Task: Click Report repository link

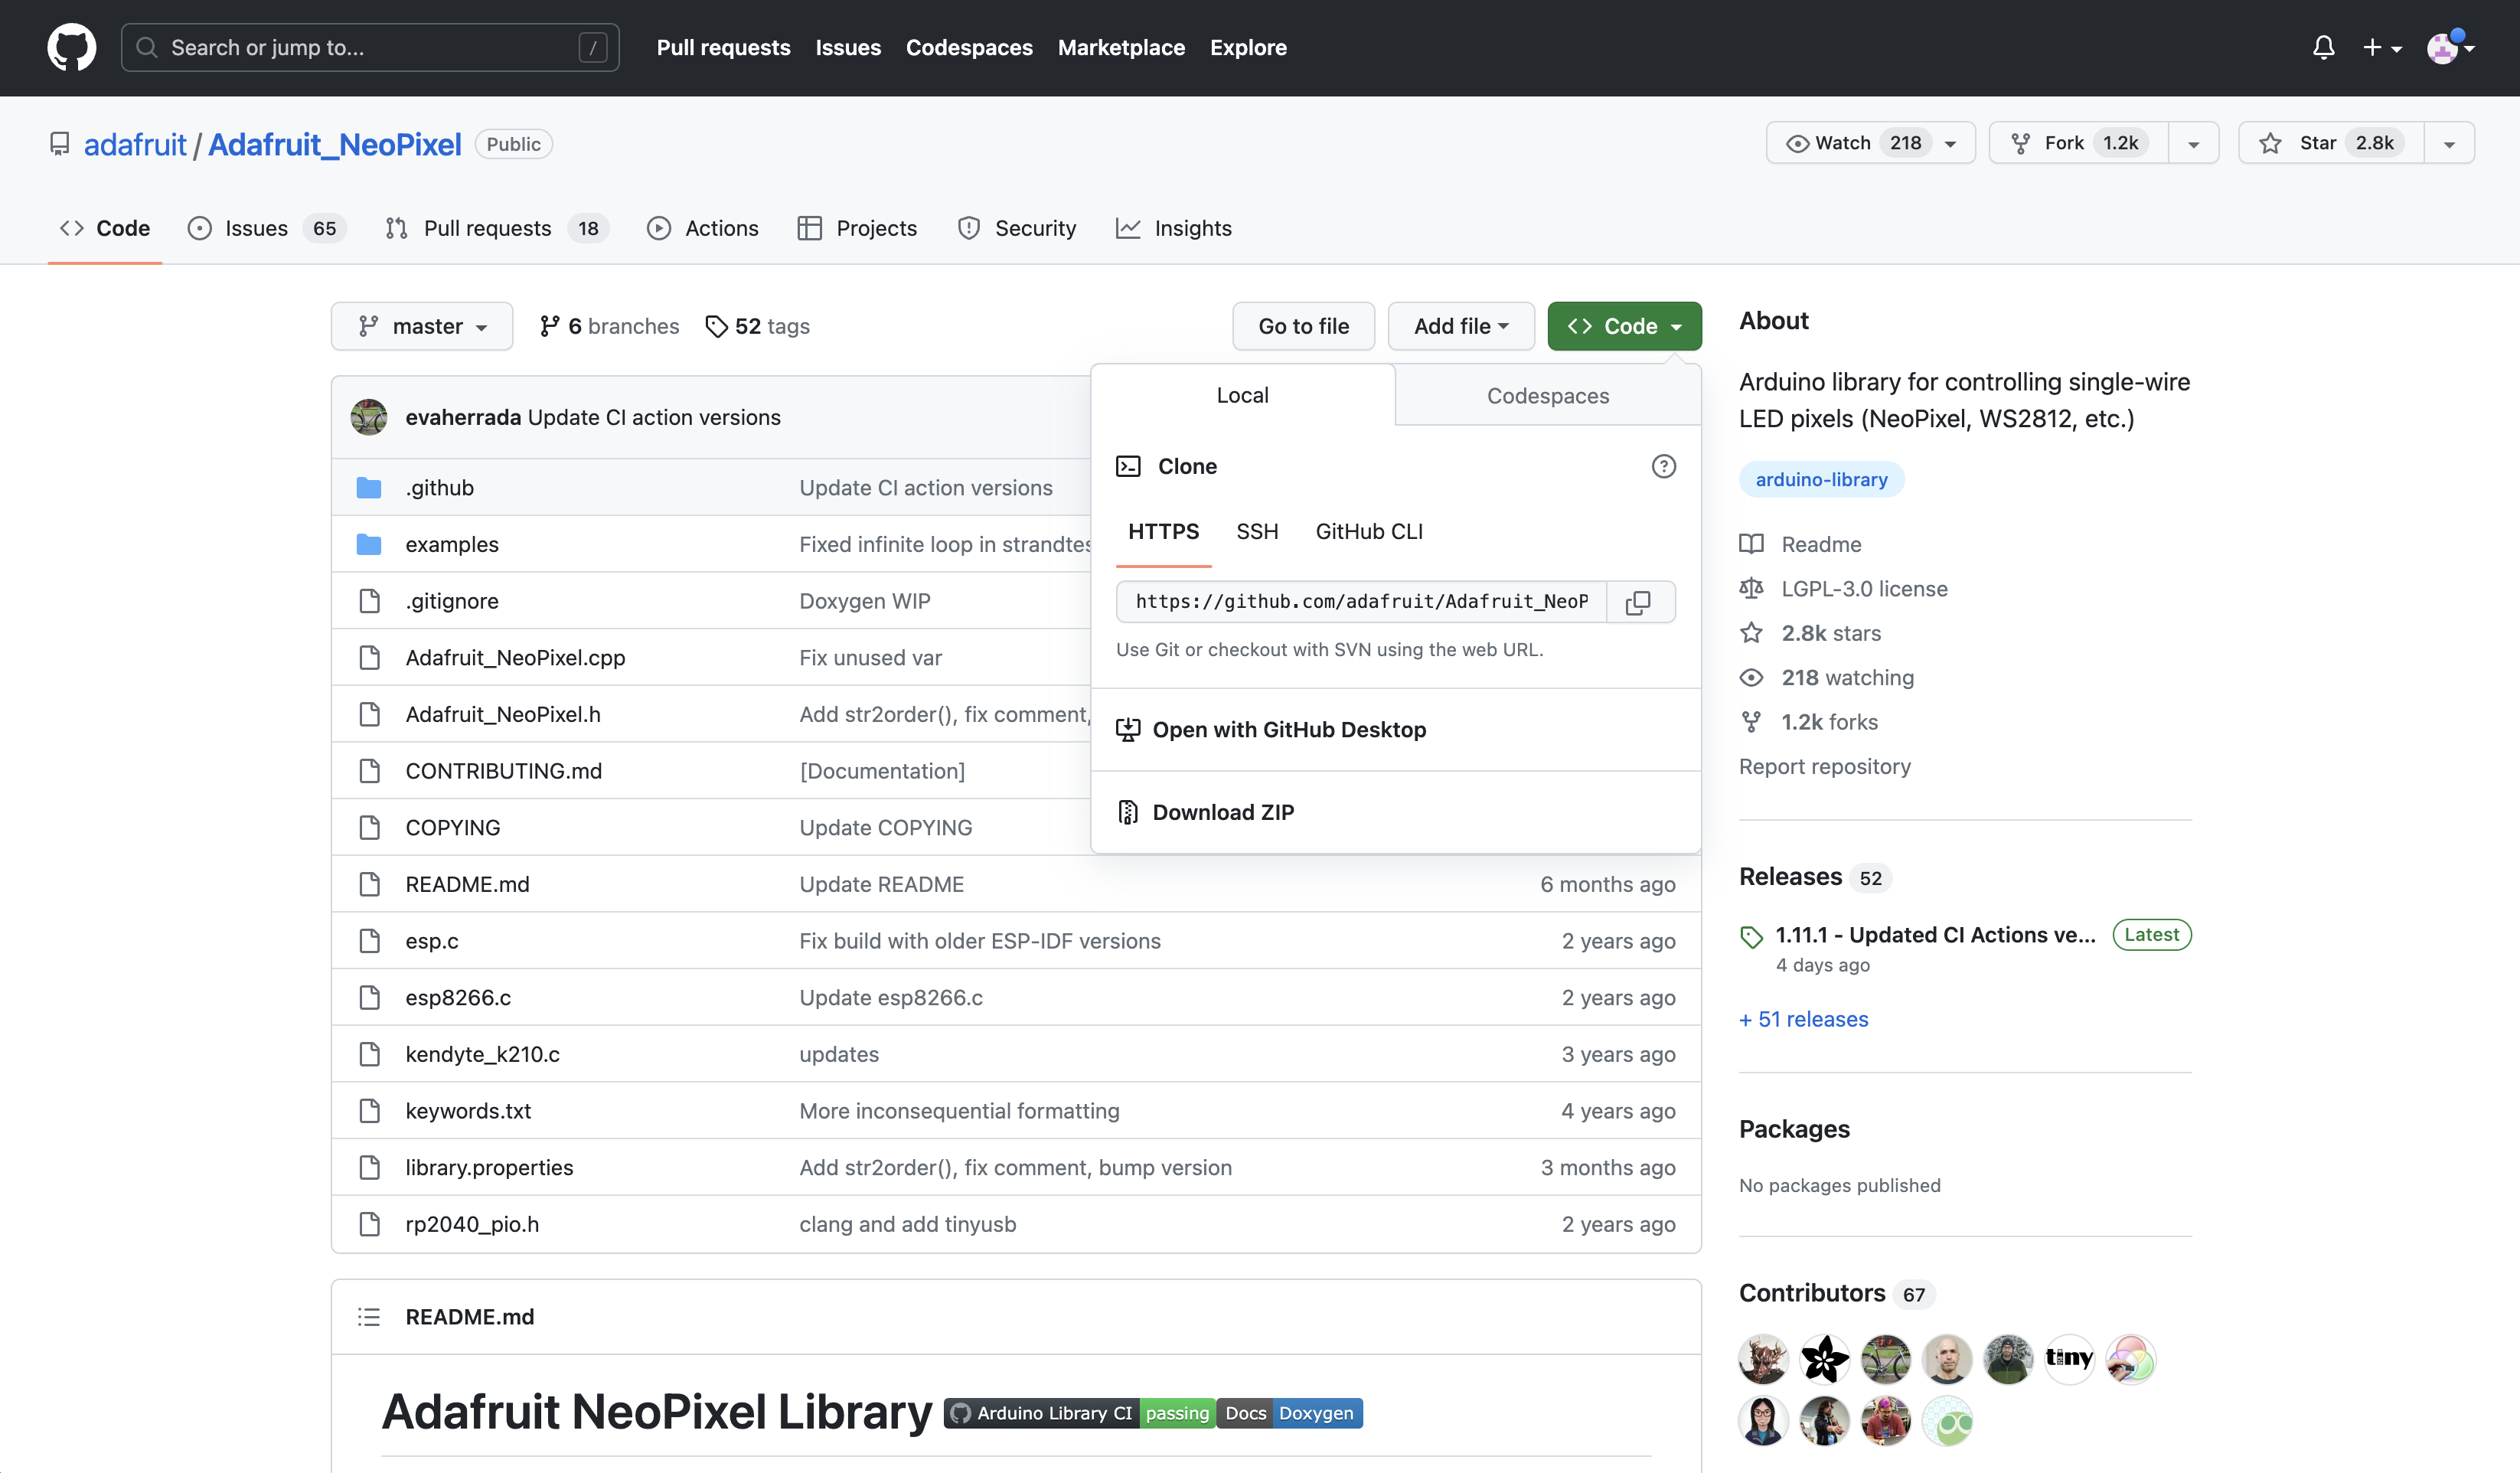Action: [x=1824, y=766]
